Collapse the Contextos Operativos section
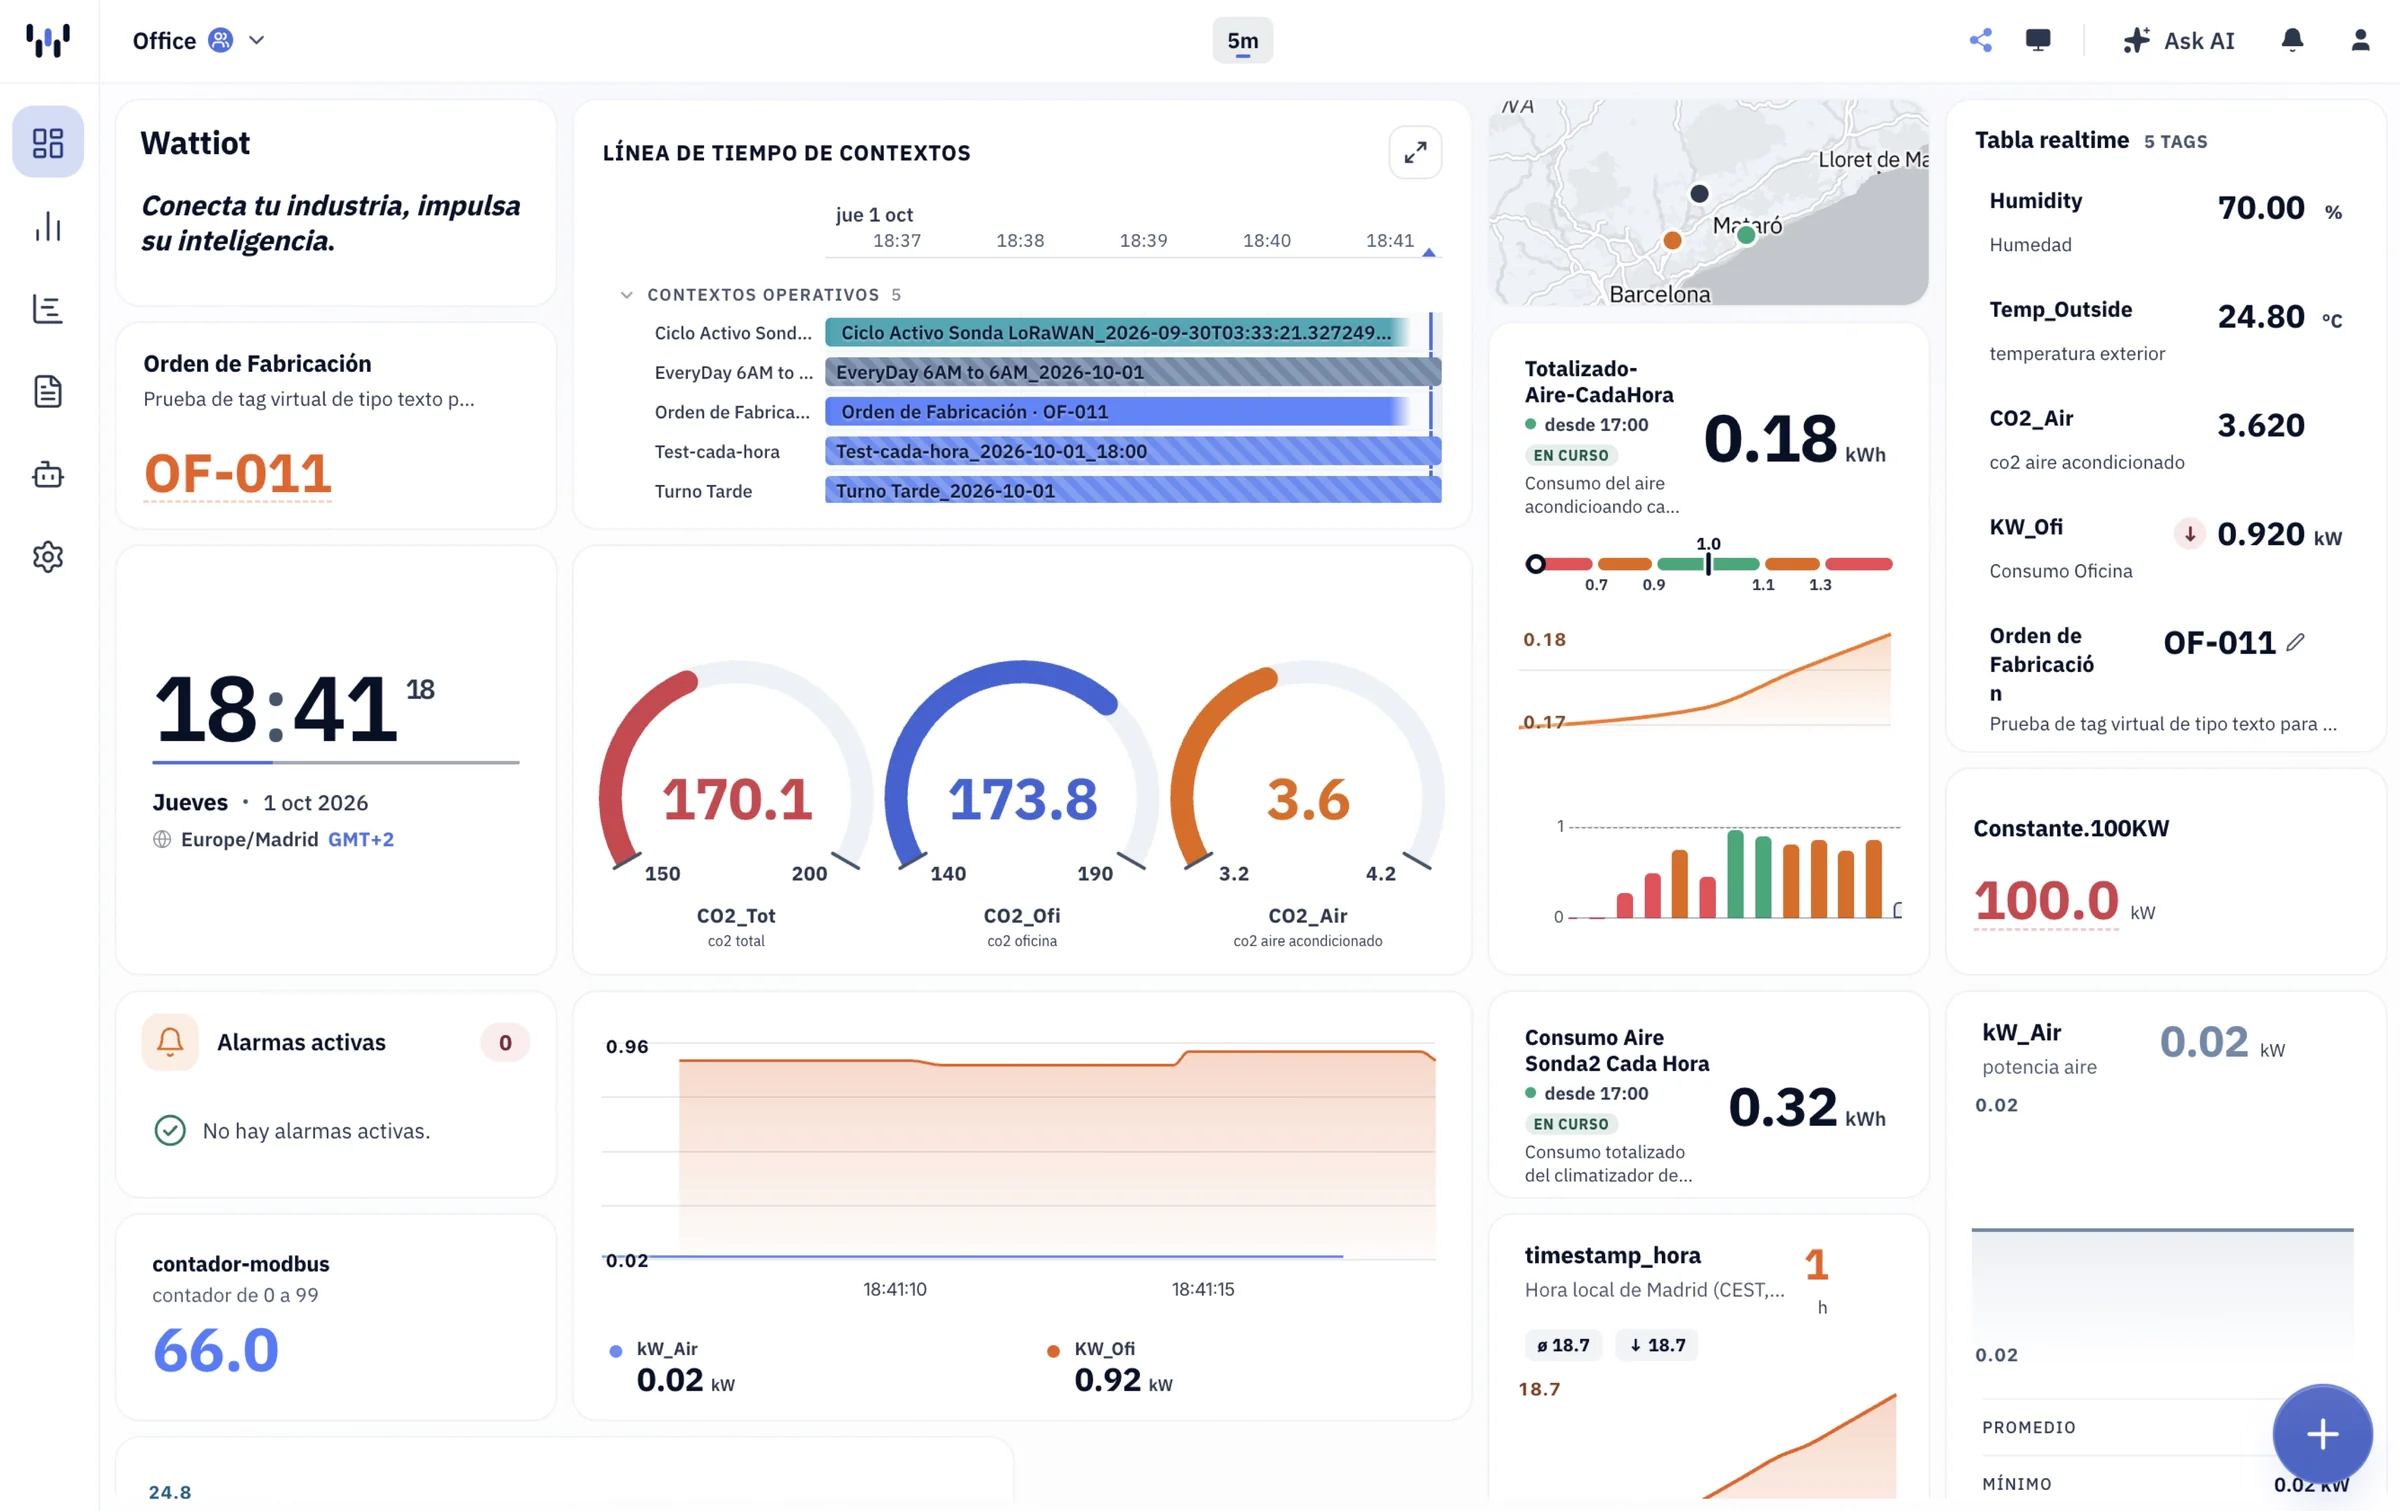 (627, 295)
